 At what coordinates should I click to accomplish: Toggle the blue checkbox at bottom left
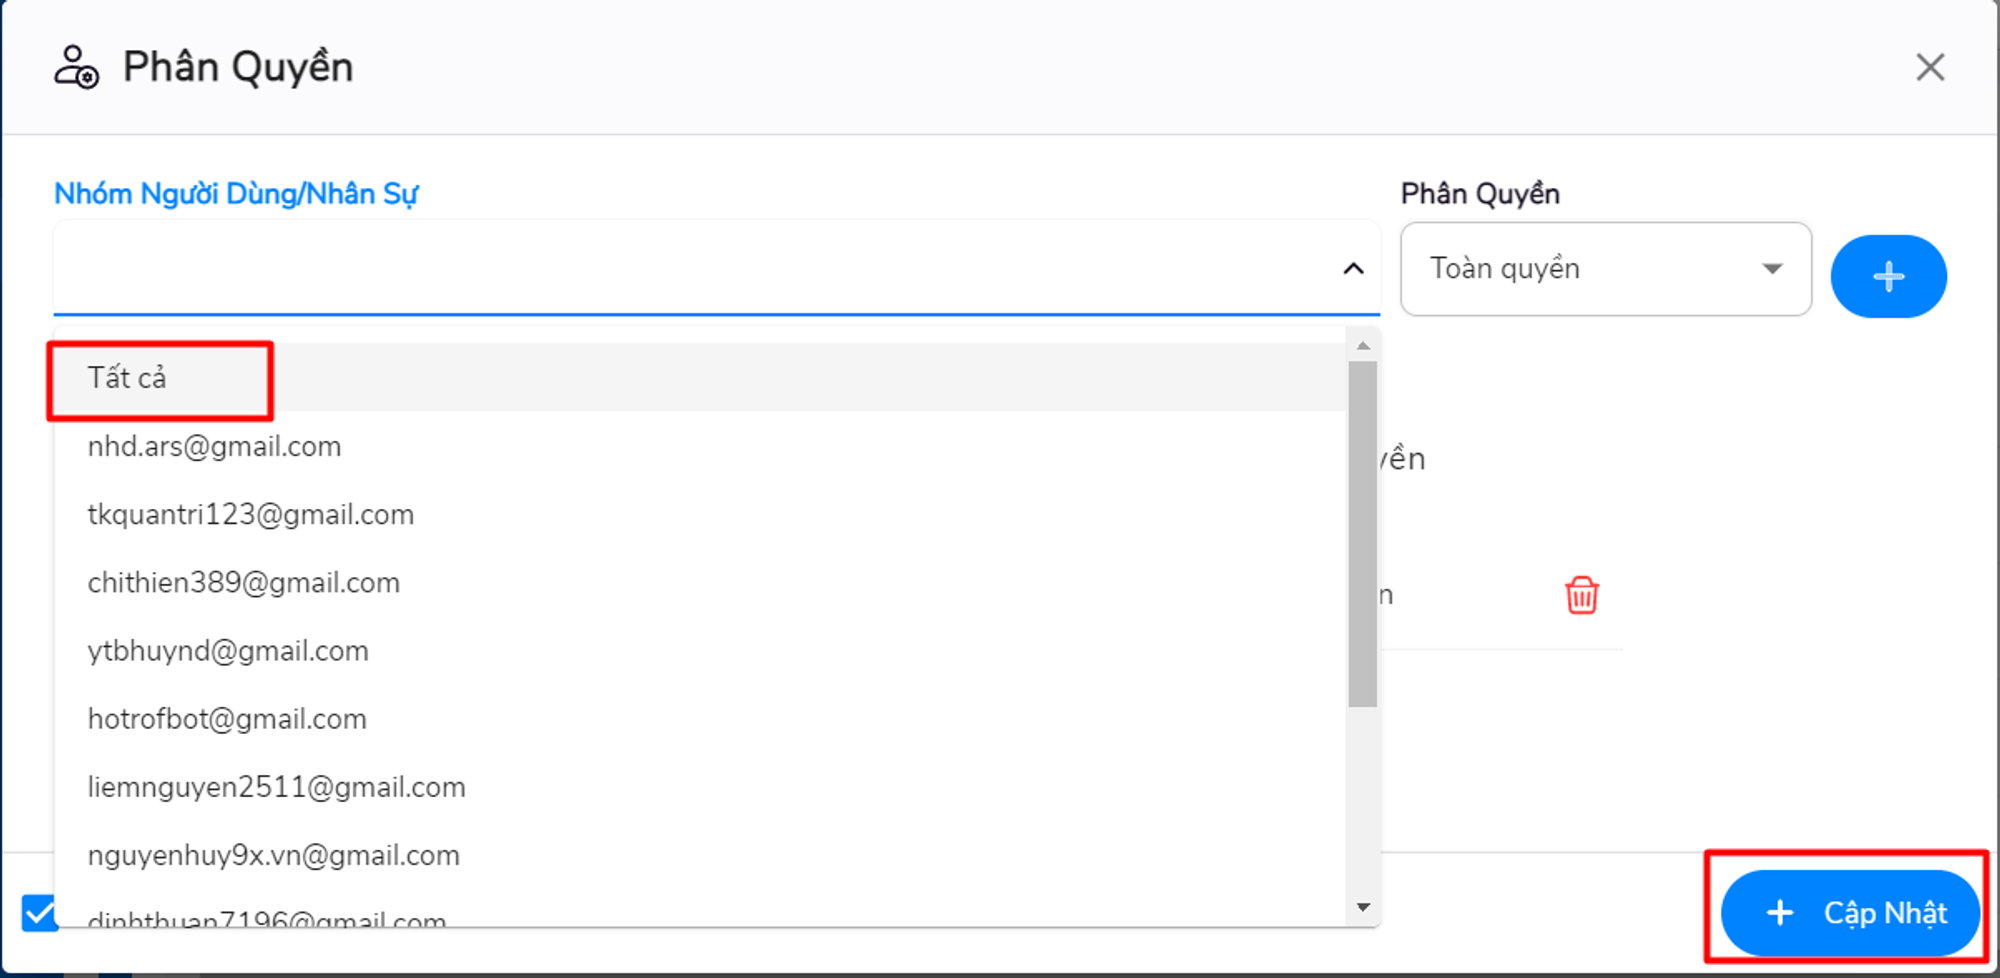coord(40,912)
